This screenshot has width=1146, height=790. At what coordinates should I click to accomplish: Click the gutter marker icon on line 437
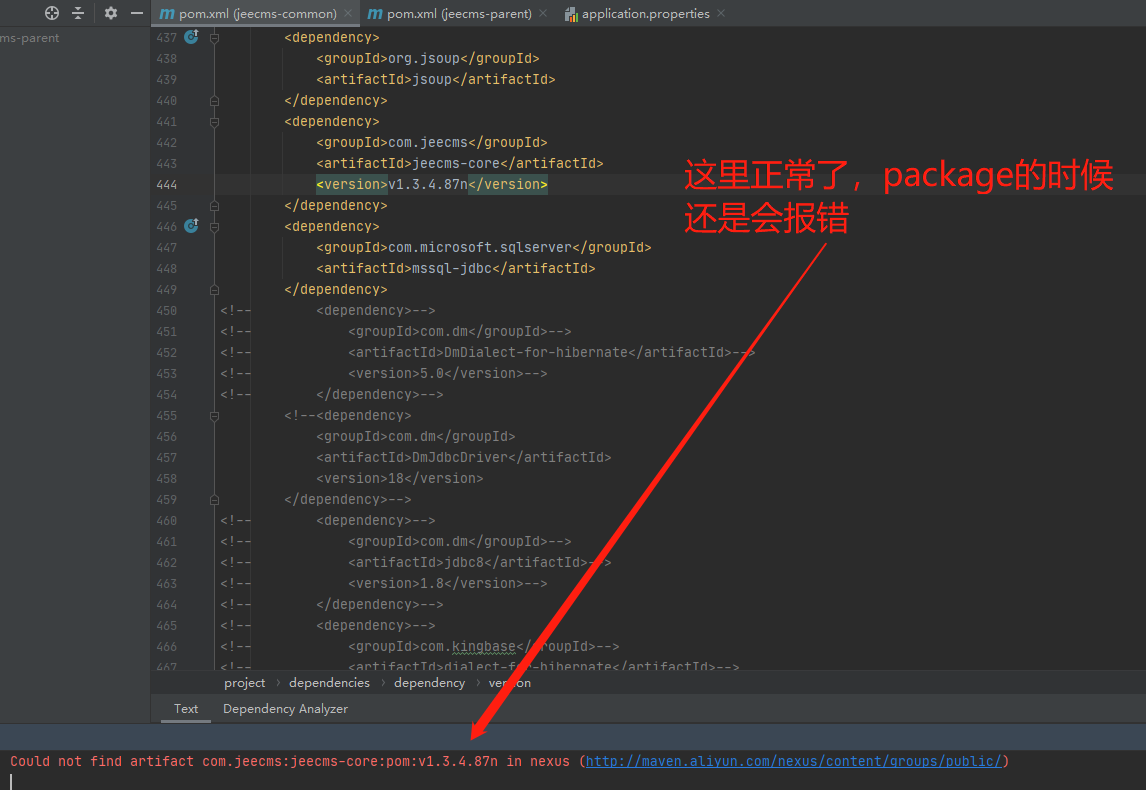[191, 37]
